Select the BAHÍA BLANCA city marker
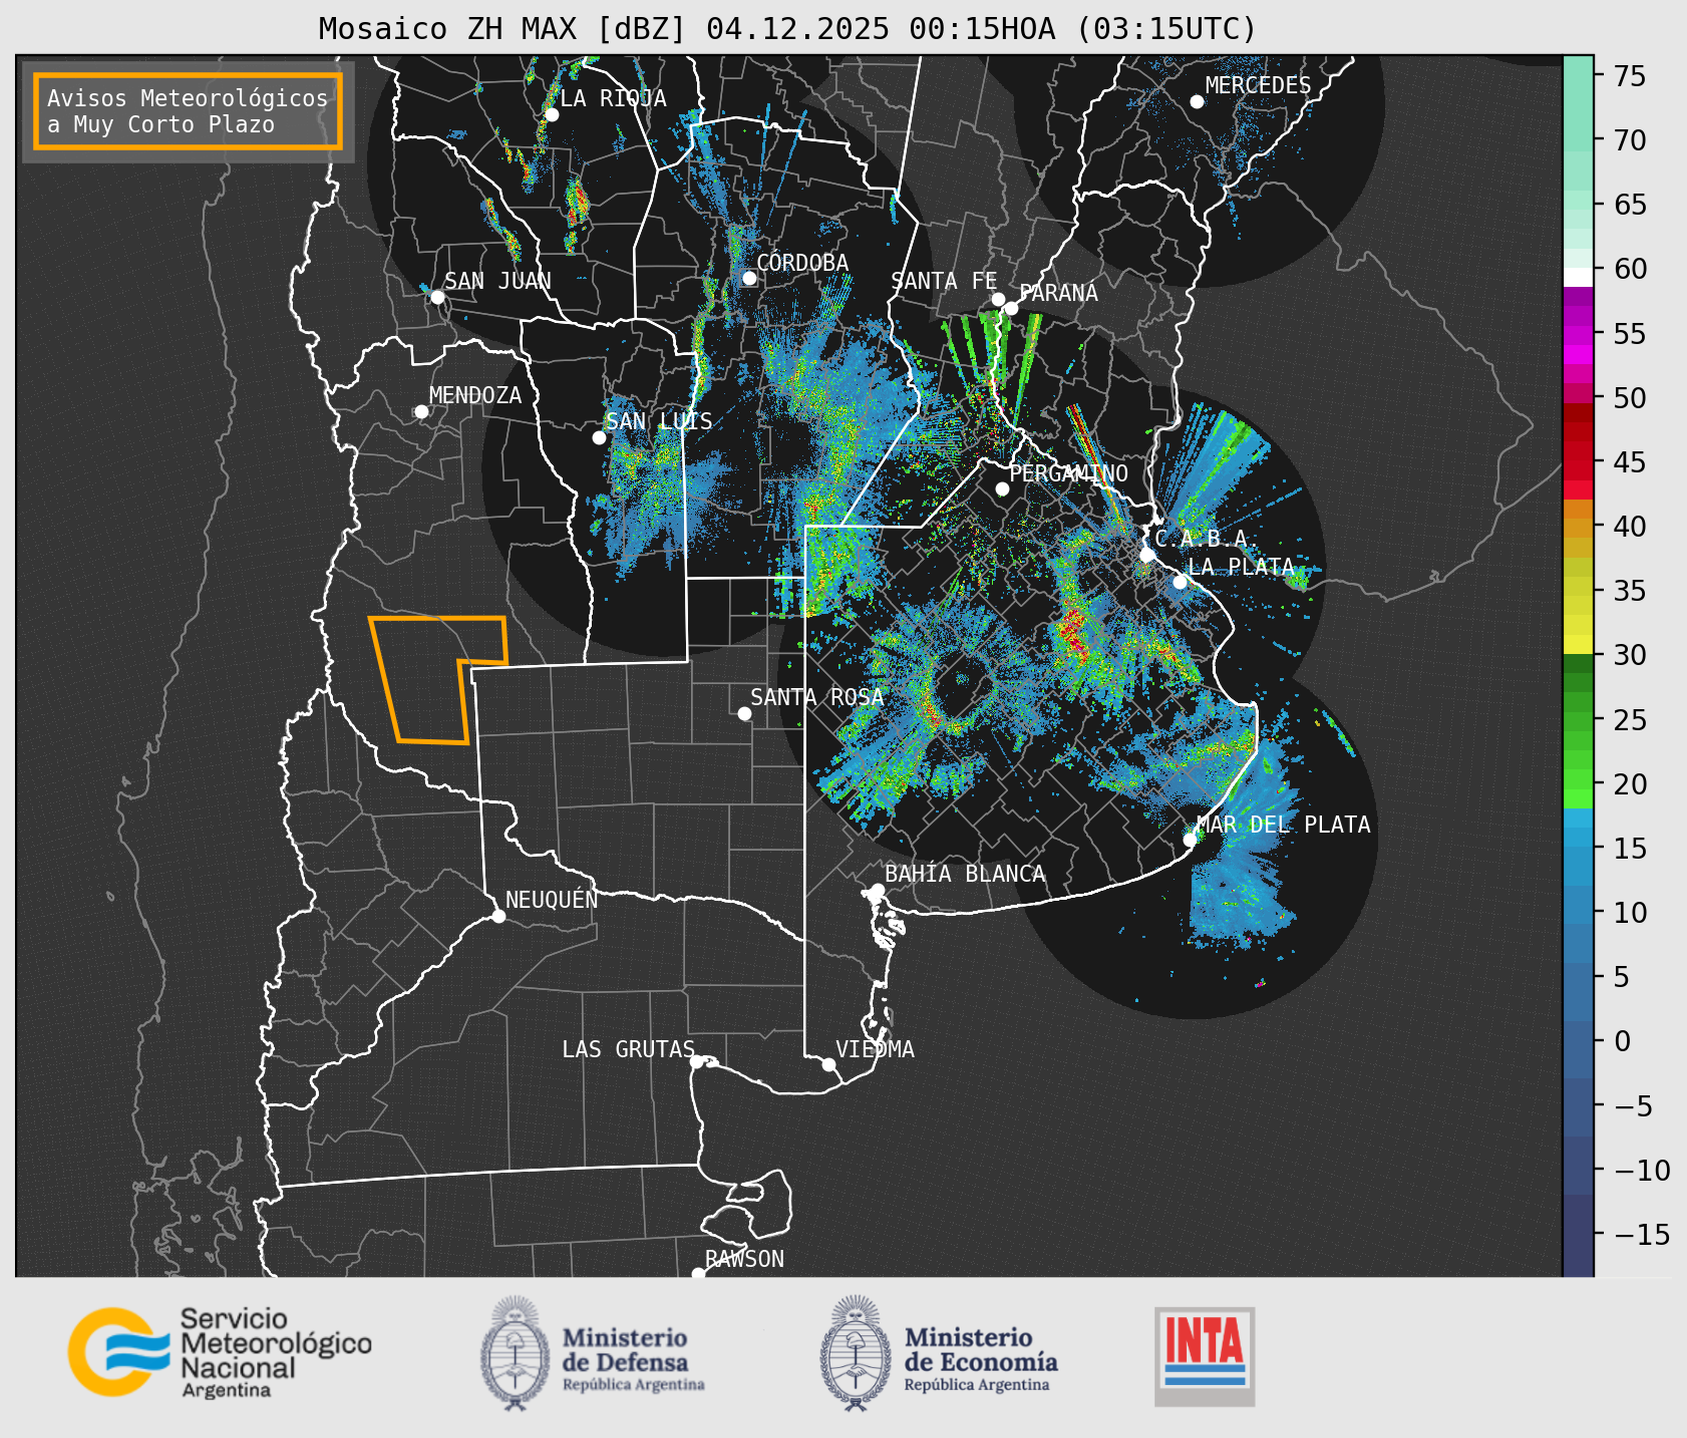The width and height of the screenshot is (1687, 1438). pos(877,890)
